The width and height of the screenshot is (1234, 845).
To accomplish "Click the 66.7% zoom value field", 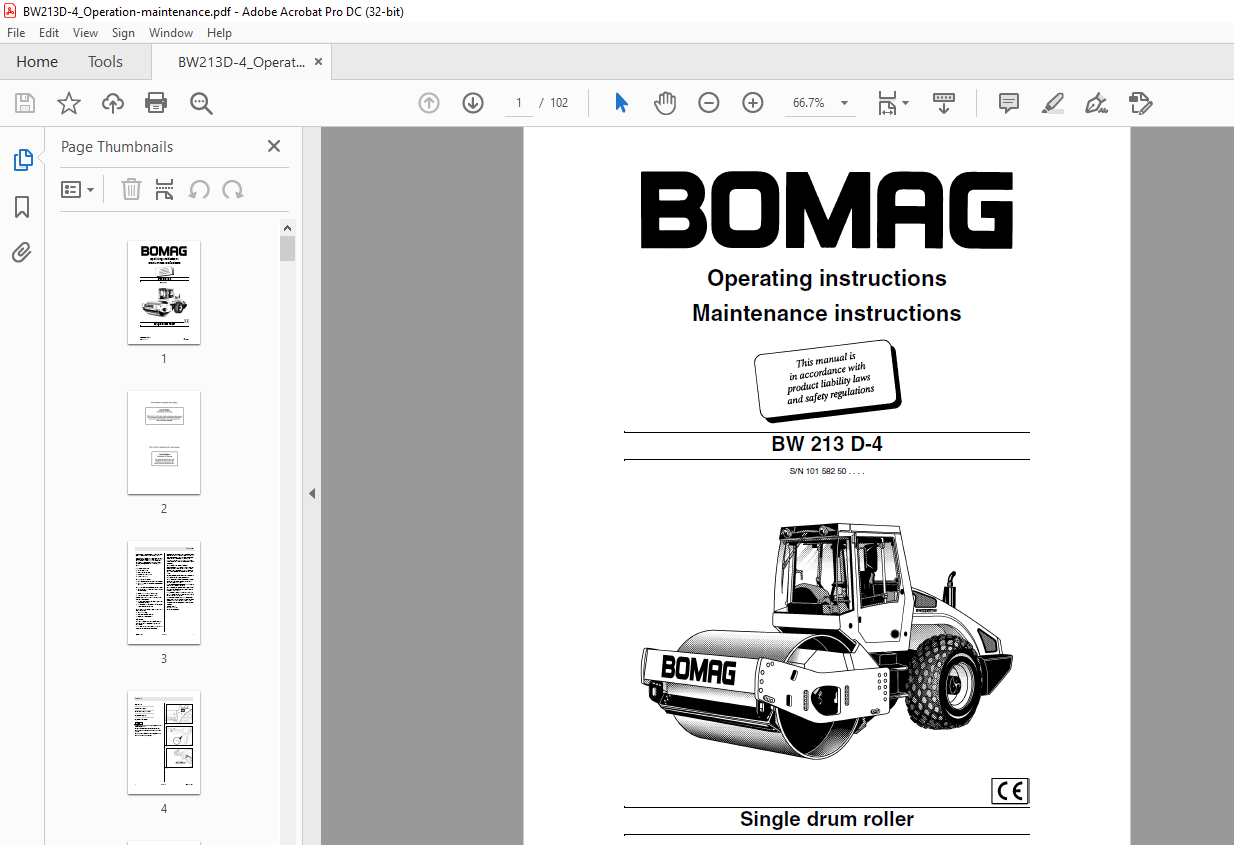I will pyautogui.click(x=808, y=103).
